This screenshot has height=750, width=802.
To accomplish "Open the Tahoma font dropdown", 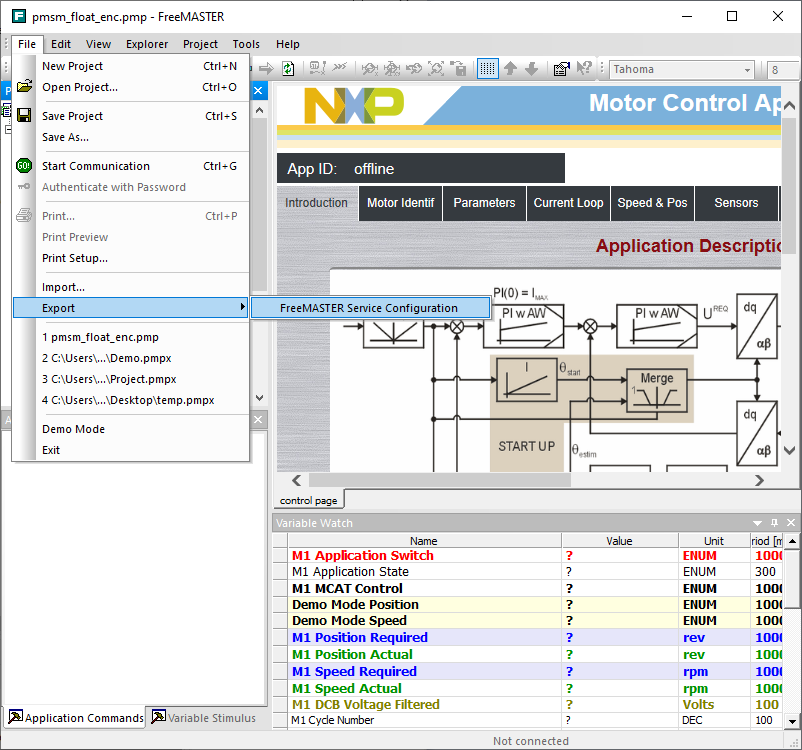I will pos(747,70).
